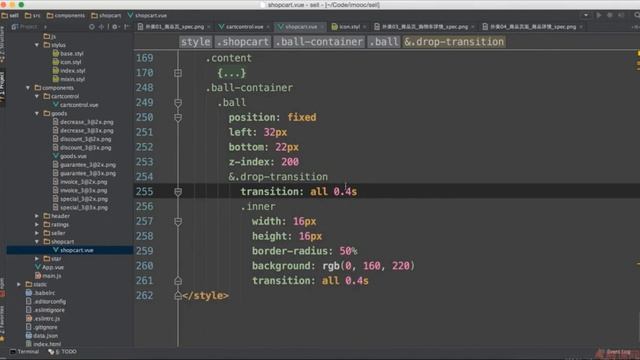Select App.vue file
Image resolution: width=640 pixels, height=360 pixels.
coord(49,267)
